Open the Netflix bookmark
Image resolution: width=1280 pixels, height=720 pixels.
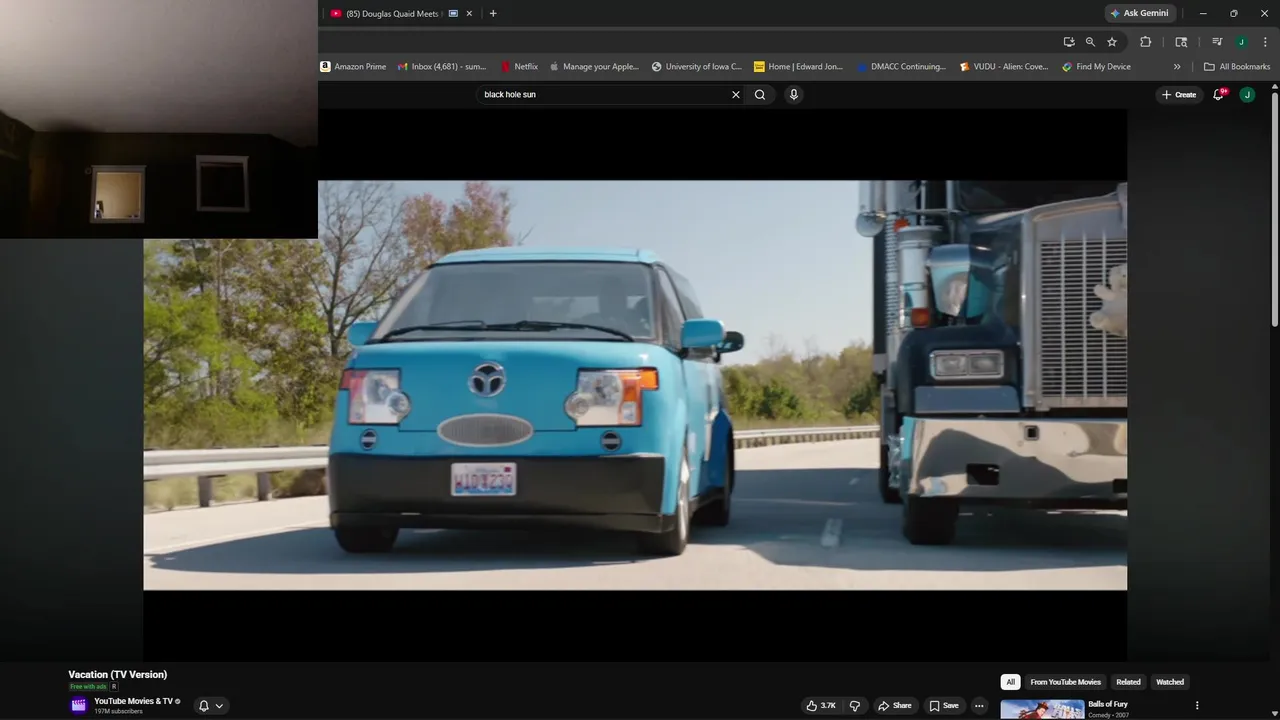point(519,67)
